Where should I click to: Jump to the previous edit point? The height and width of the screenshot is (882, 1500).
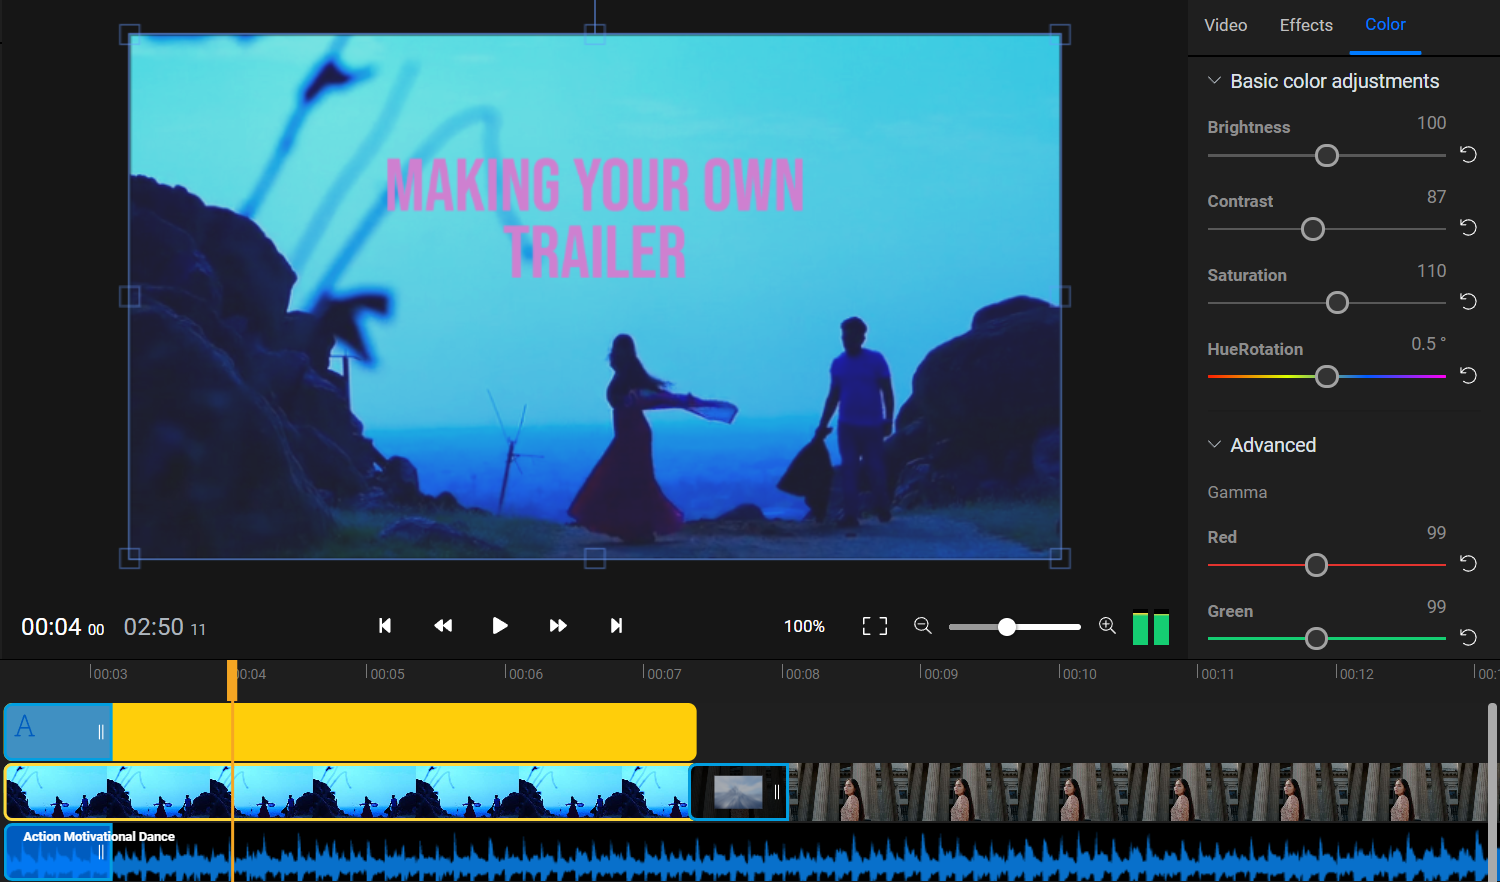pyautogui.click(x=385, y=625)
